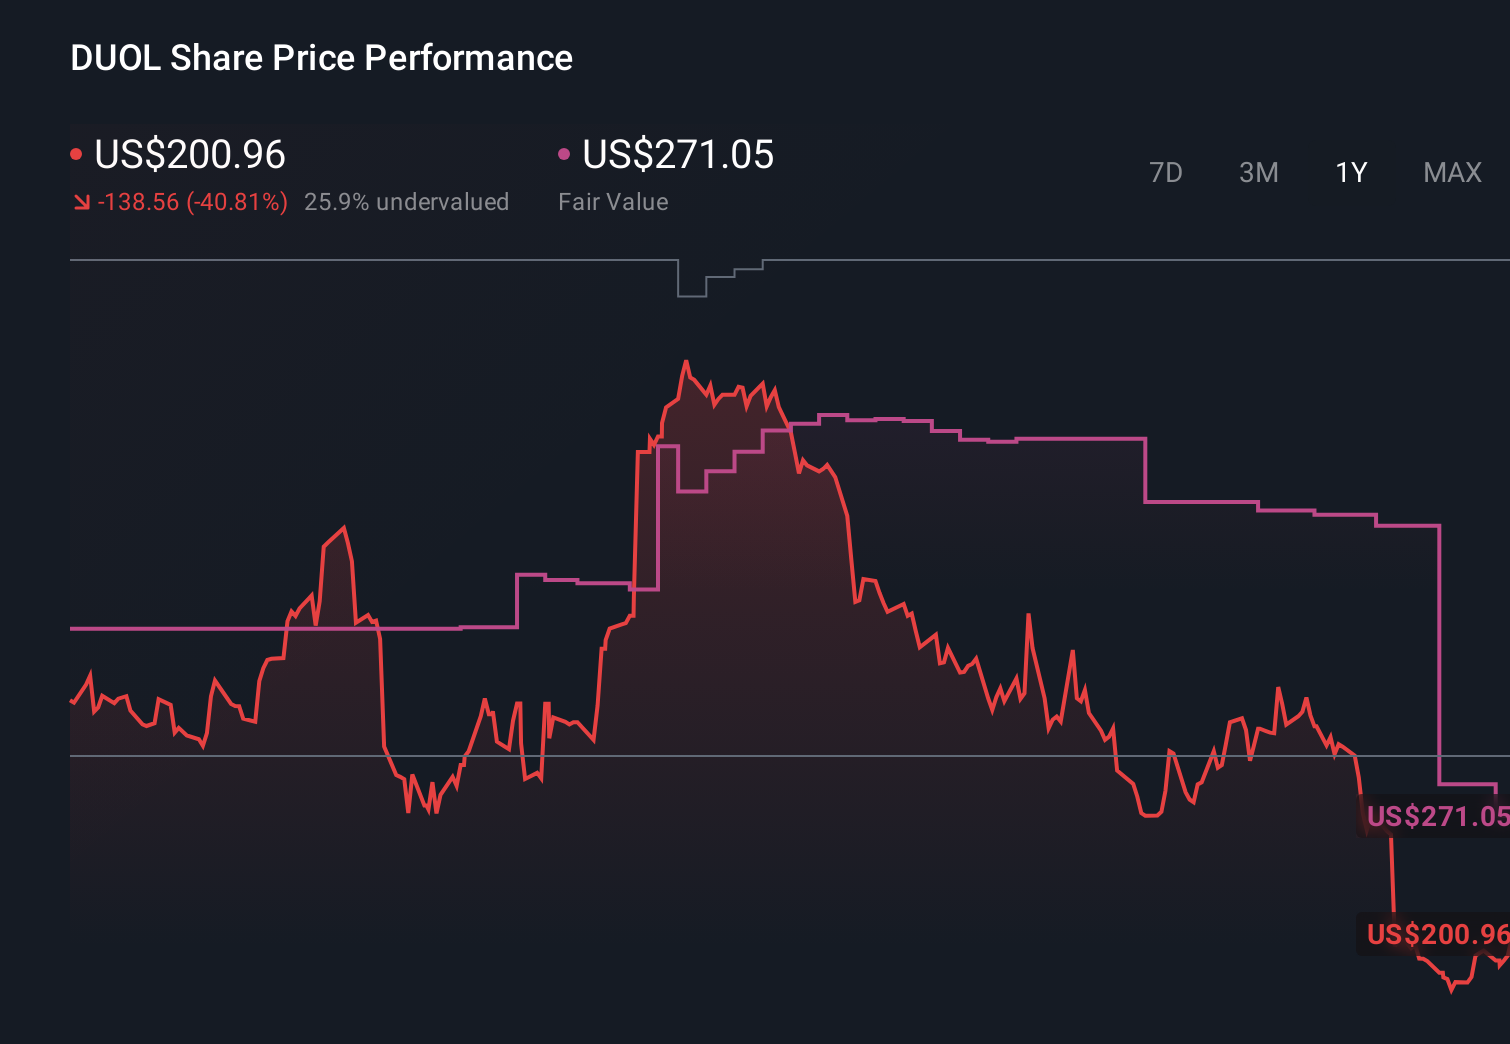Viewport: 1510px width, 1044px height.
Task: Toggle the fair value series via US$271.05 header
Action: 677,155
